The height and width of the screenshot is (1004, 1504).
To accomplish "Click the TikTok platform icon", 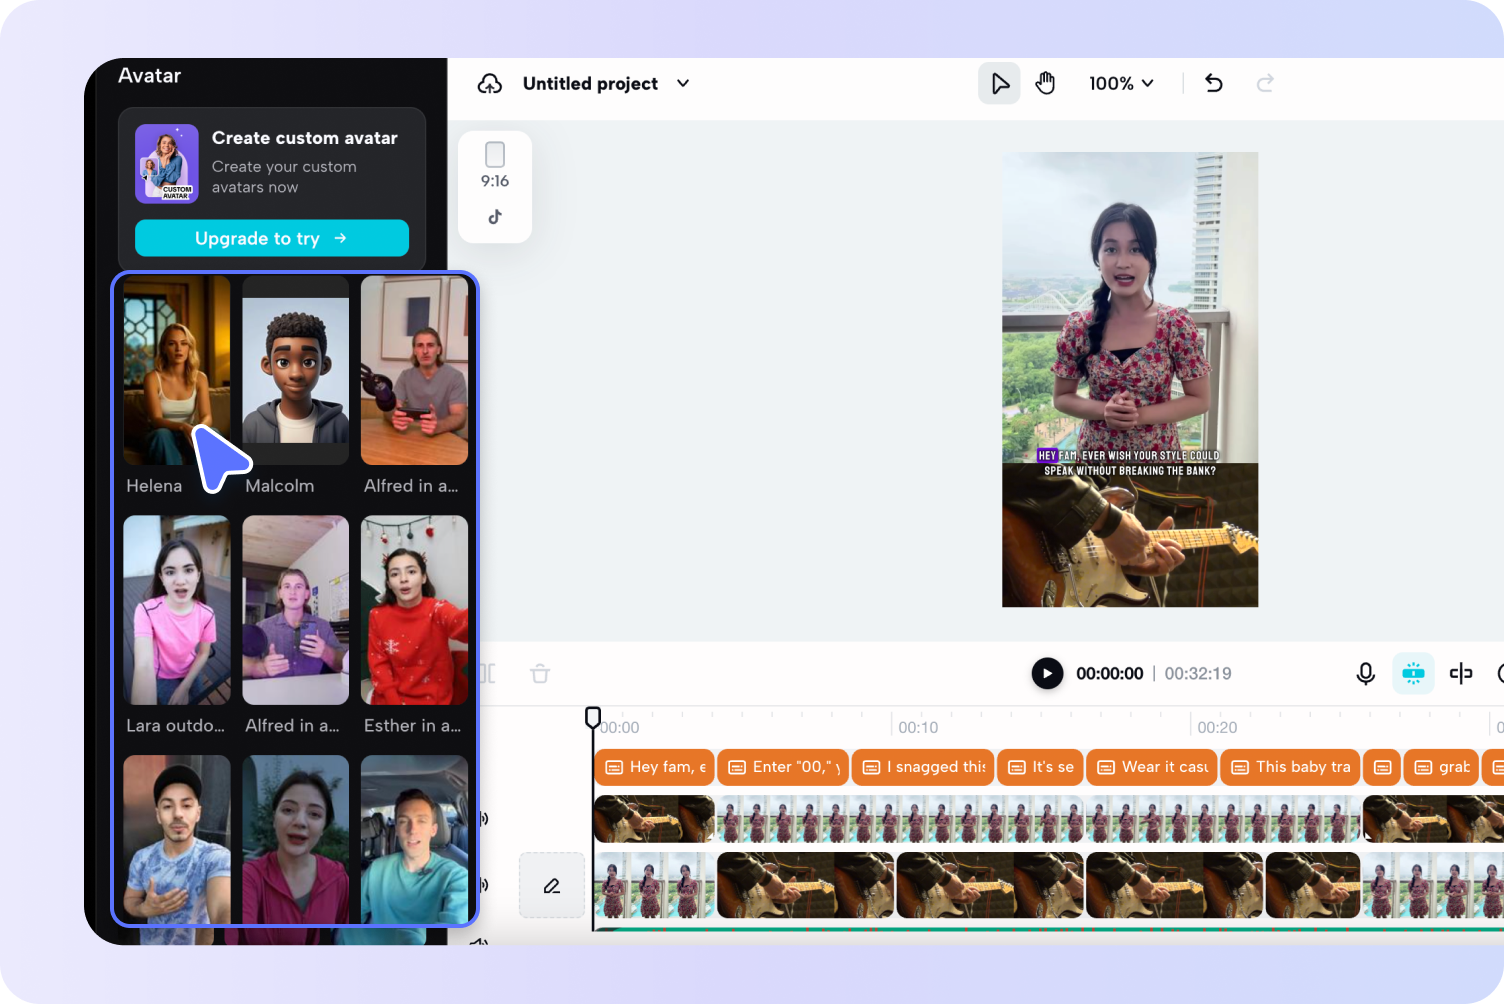I will (495, 217).
